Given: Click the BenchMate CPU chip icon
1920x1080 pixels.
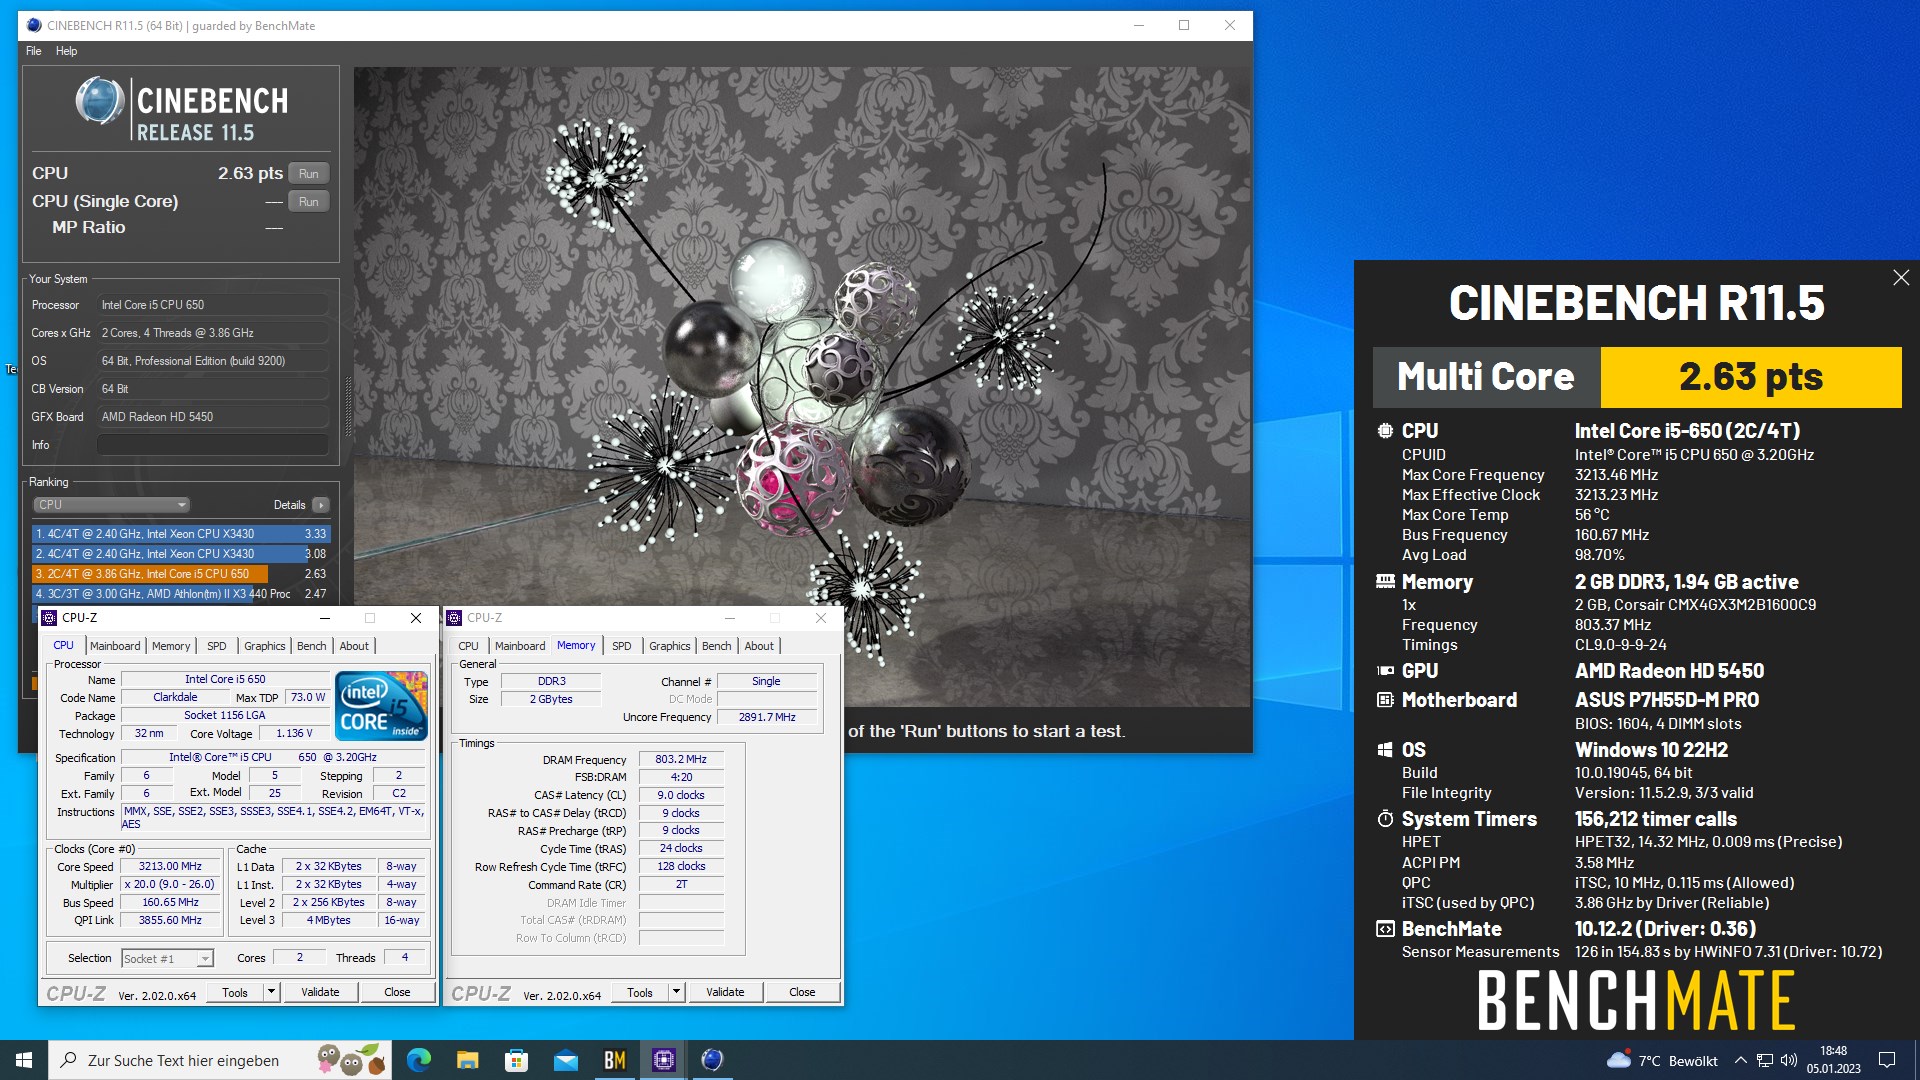Looking at the screenshot, I should (1385, 431).
